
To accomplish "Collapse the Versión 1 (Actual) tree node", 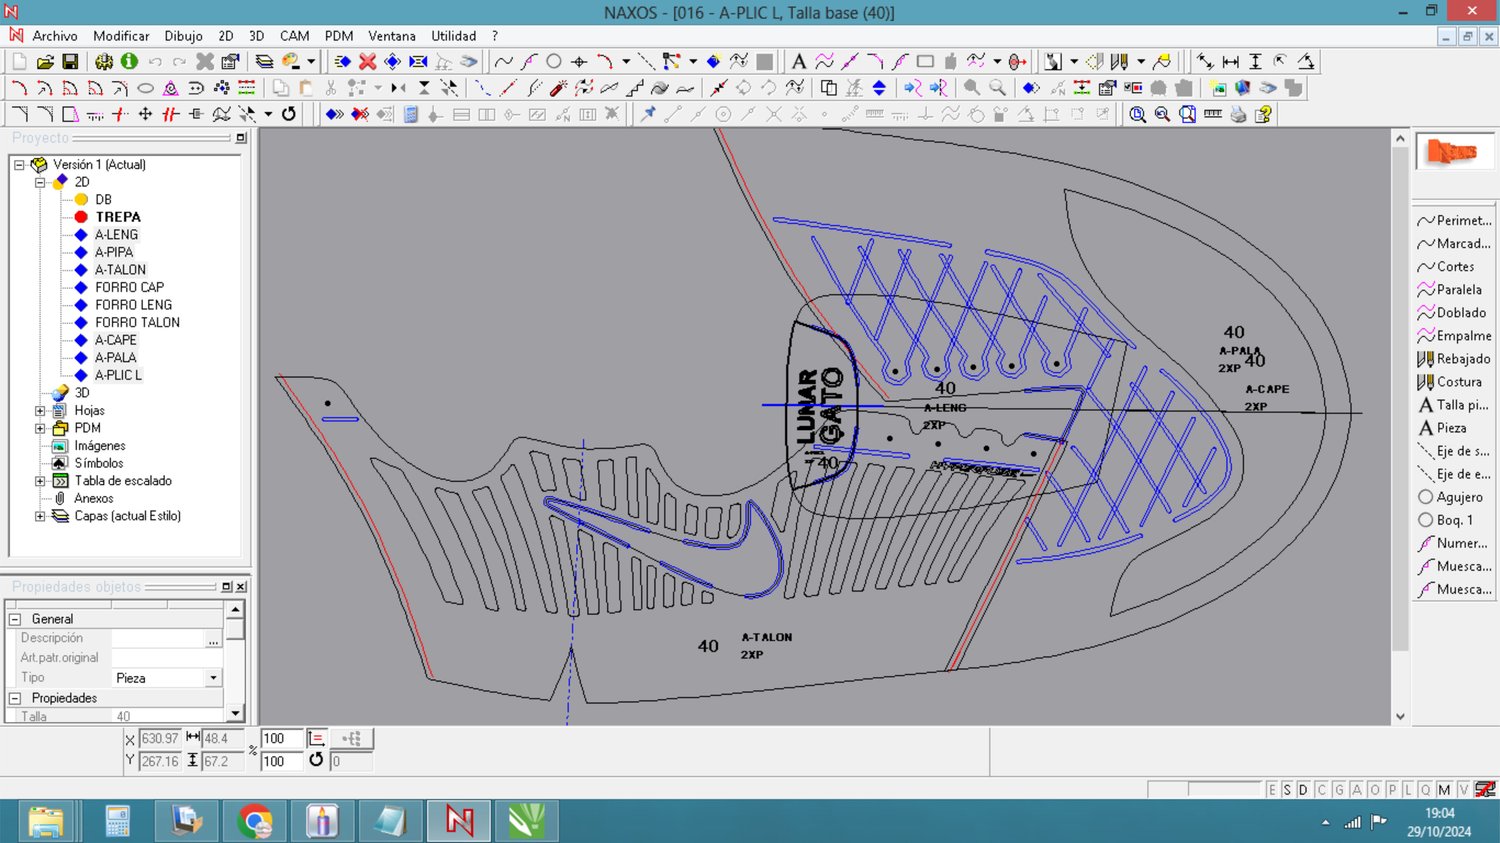I will pos(19,165).
